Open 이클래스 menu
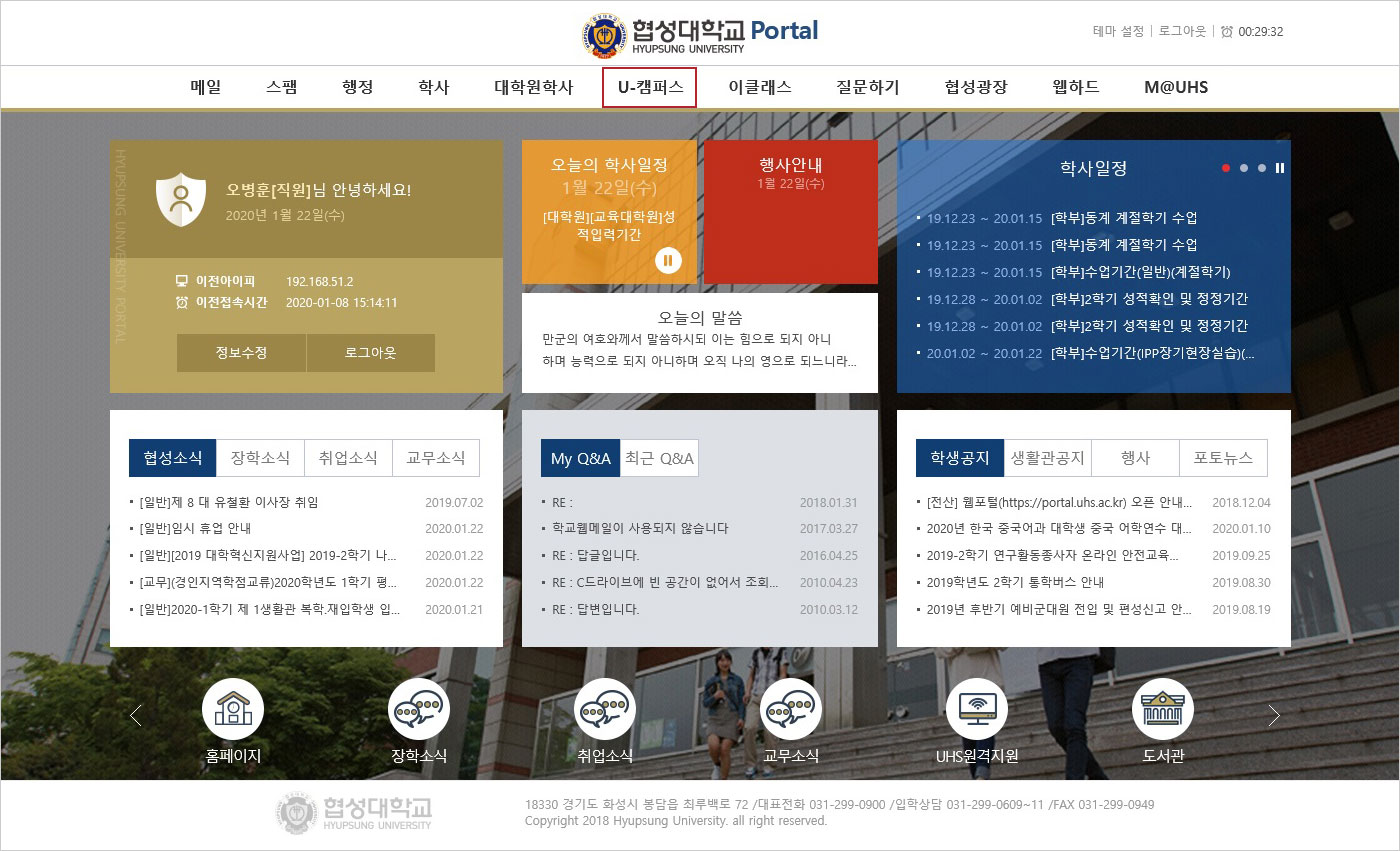This screenshot has height=851, width=1400. [760, 87]
